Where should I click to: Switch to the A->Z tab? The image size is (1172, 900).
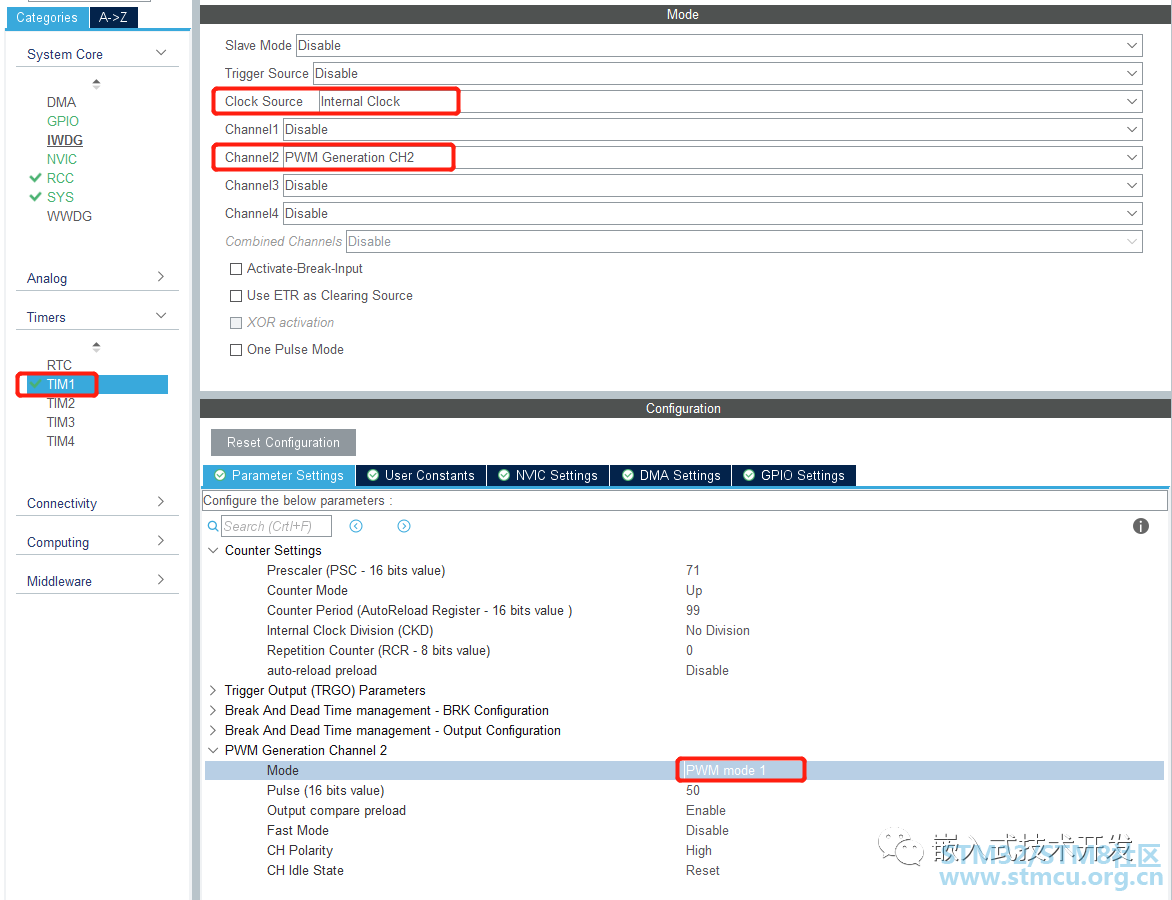pos(113,17)
